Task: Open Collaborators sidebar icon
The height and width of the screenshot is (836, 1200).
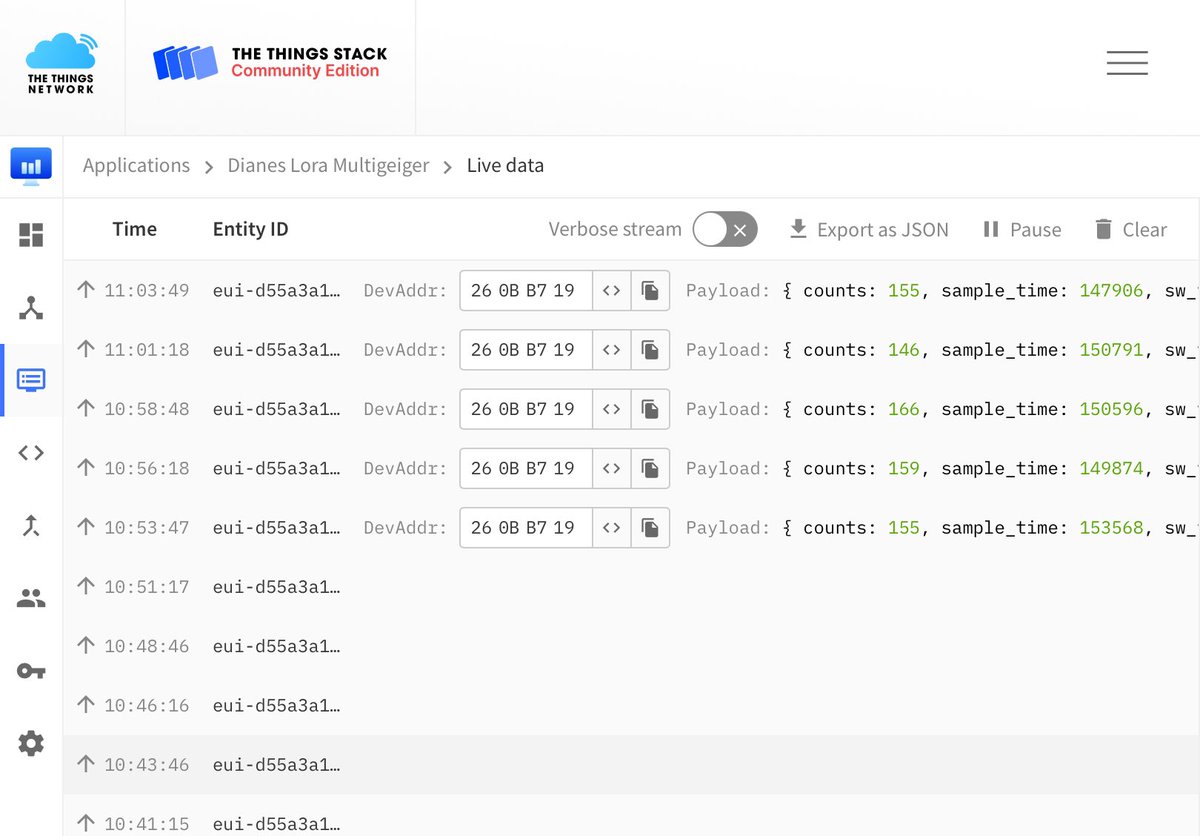Action: click(31, 598)
